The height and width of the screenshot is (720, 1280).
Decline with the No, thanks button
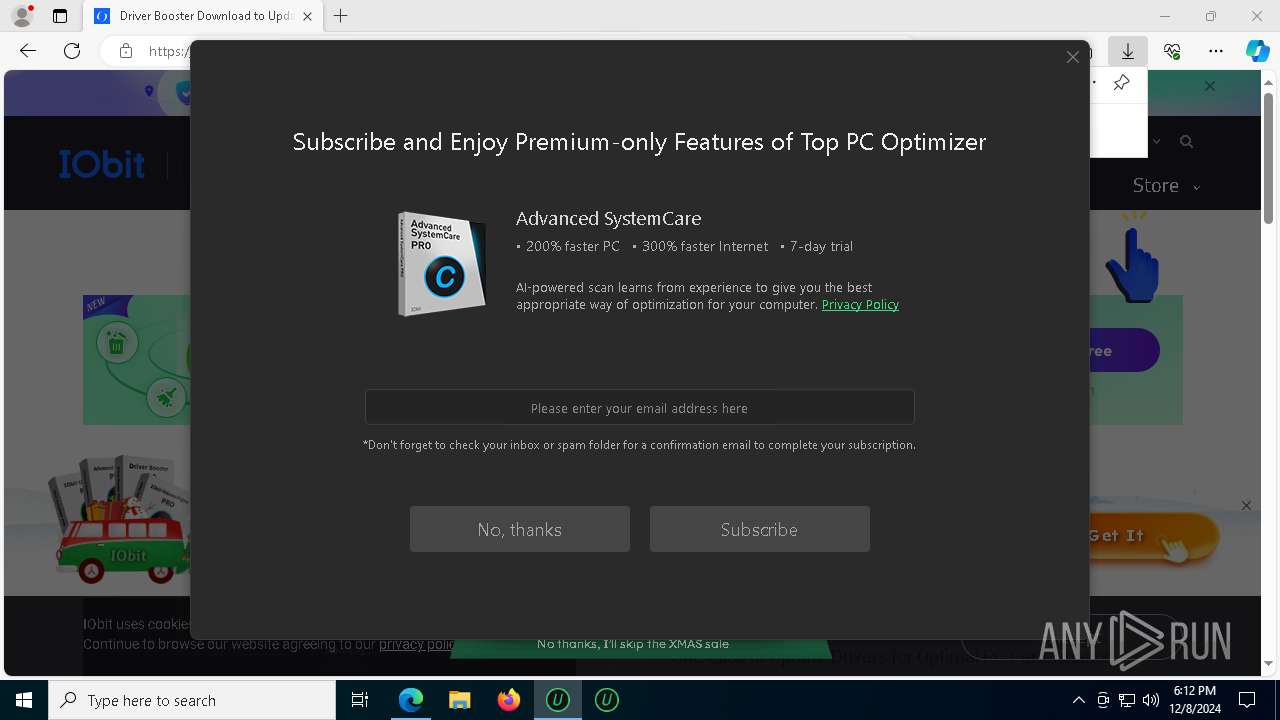pos(520,529)
